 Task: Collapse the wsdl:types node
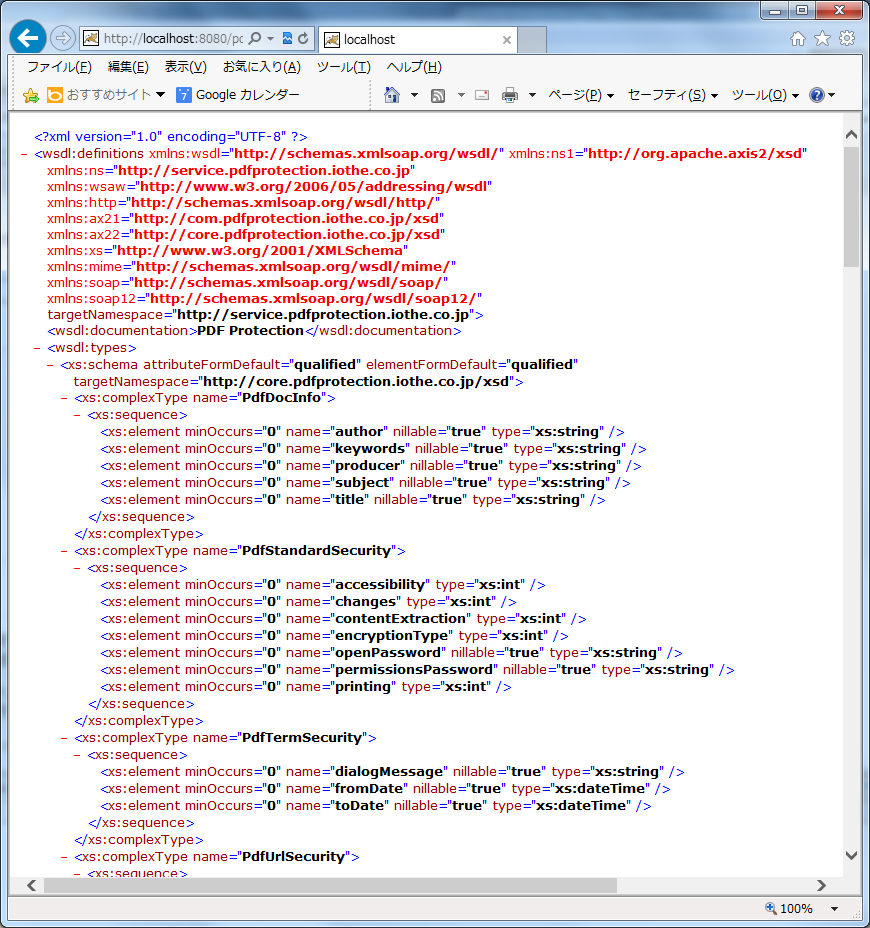click(x=37, y=348)
